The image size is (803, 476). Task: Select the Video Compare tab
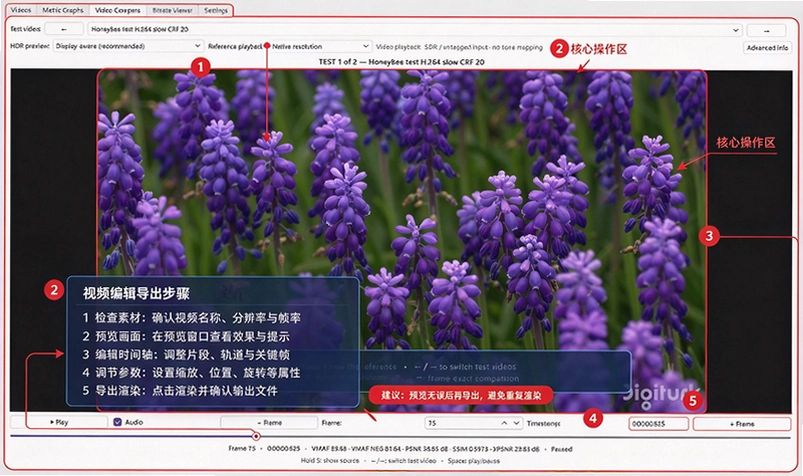[117, 10]
